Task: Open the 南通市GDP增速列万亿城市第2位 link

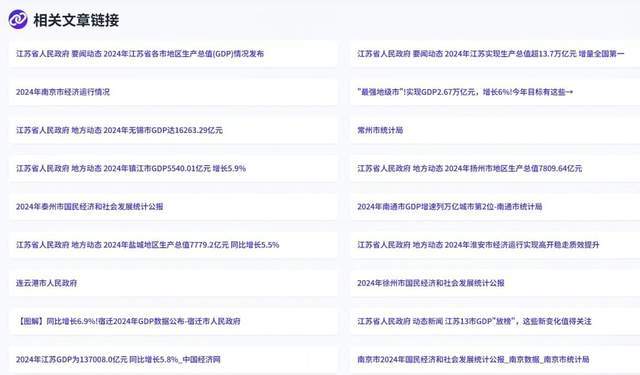Action: [x=449, y=206]
